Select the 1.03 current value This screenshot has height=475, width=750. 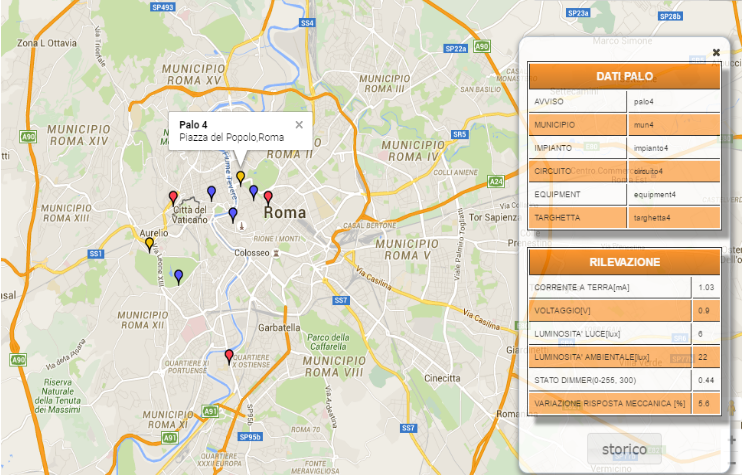(x=706, y=287)
